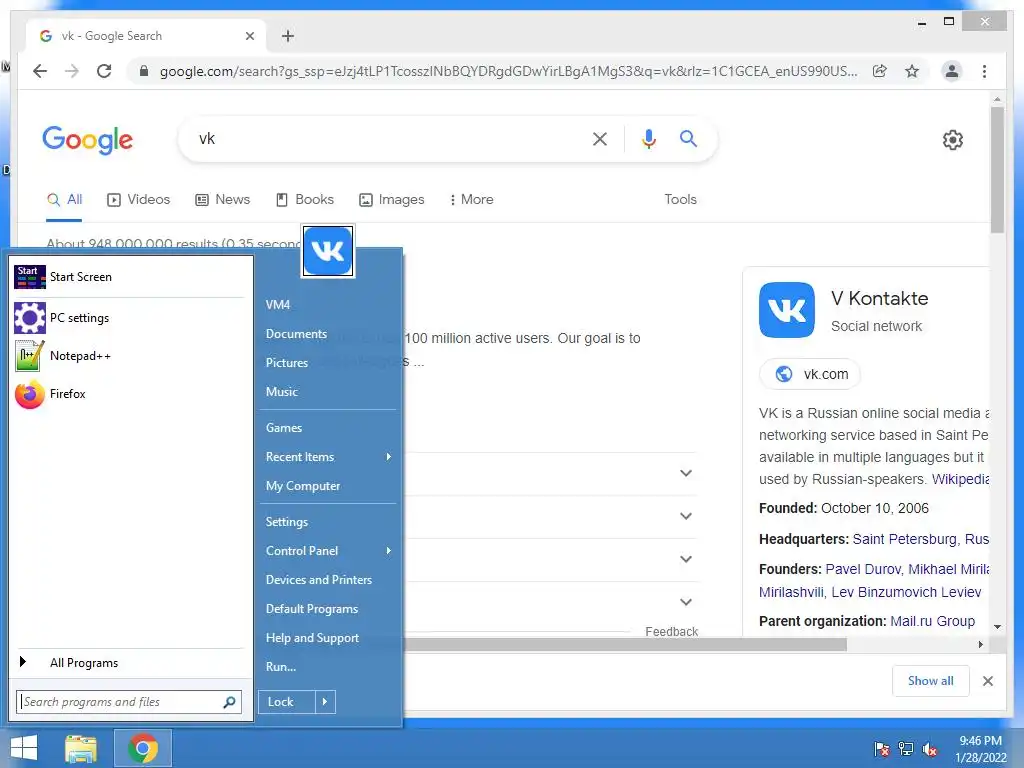
Task: Submit search with the magnifier icon
Action: [688, 138]
